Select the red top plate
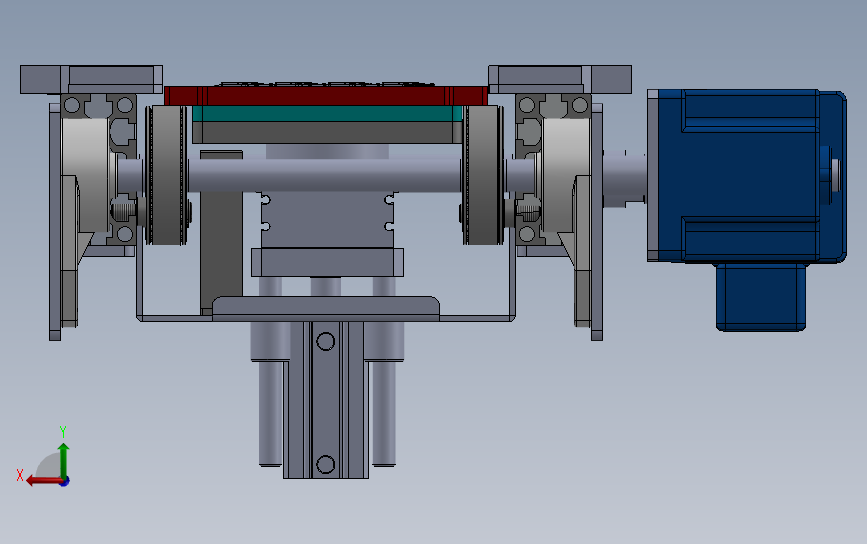The image size is (867, 544). click(x=326, y=96)
